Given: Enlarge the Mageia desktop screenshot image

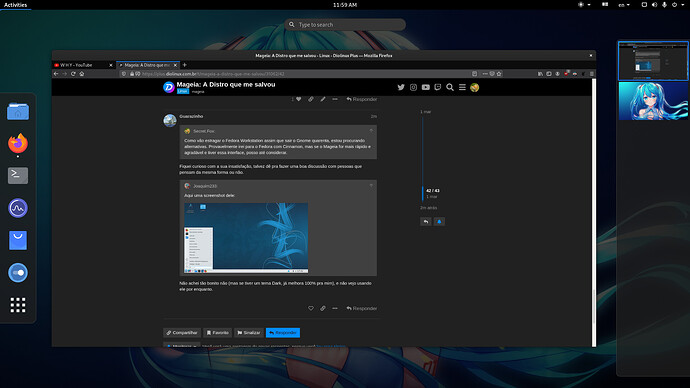Looking at the screenshot, I should click(x=246, y=238).
